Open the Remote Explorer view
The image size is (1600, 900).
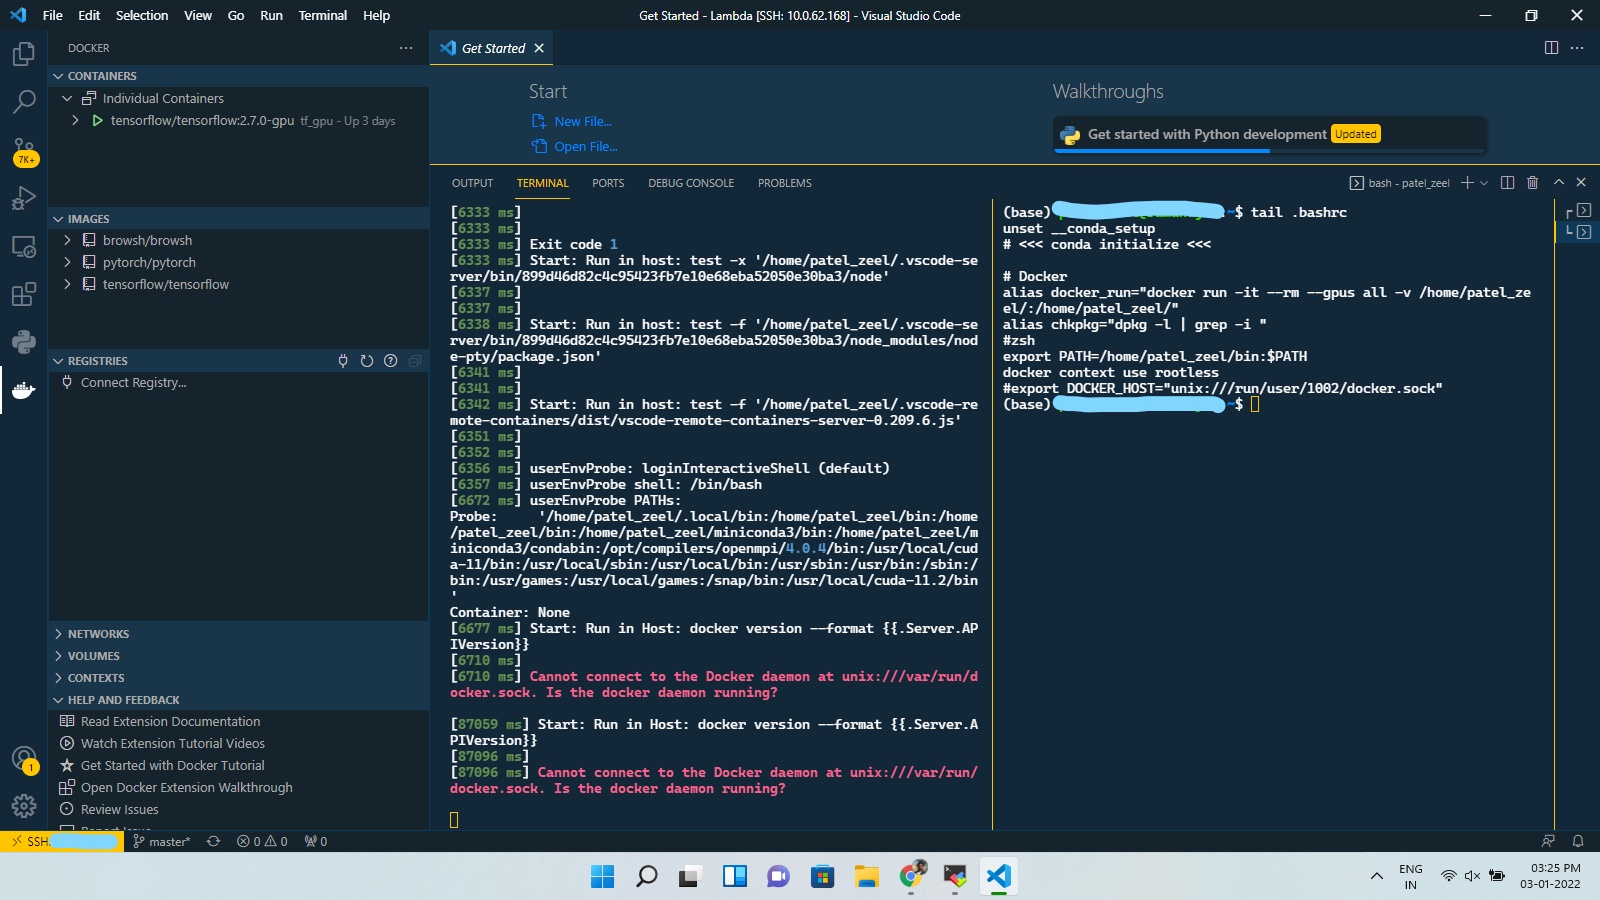tap(24, 247)
